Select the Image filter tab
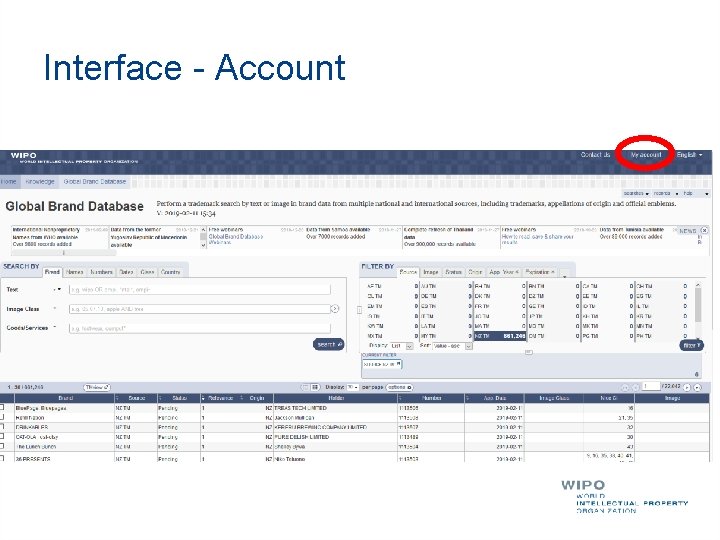This screenshot has height=540, width=720. [431, 272]
